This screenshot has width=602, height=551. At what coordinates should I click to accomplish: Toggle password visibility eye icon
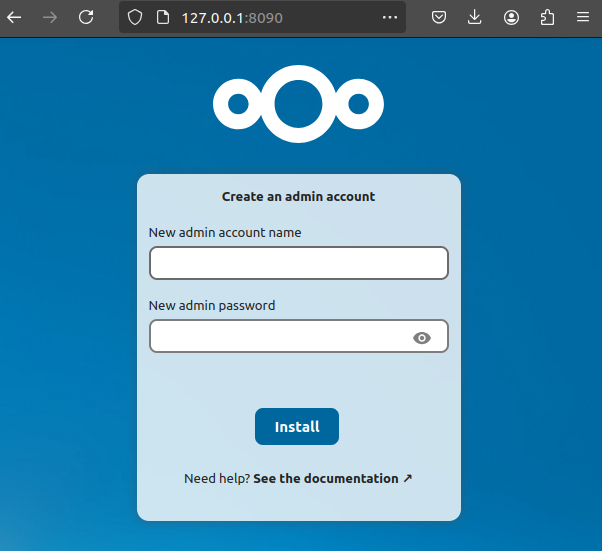(x=422, y=338)
